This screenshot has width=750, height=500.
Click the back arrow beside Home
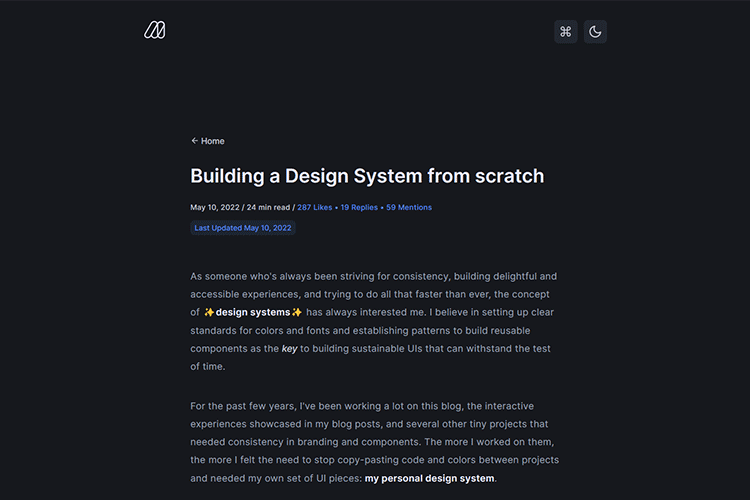(x=195, y=141)
